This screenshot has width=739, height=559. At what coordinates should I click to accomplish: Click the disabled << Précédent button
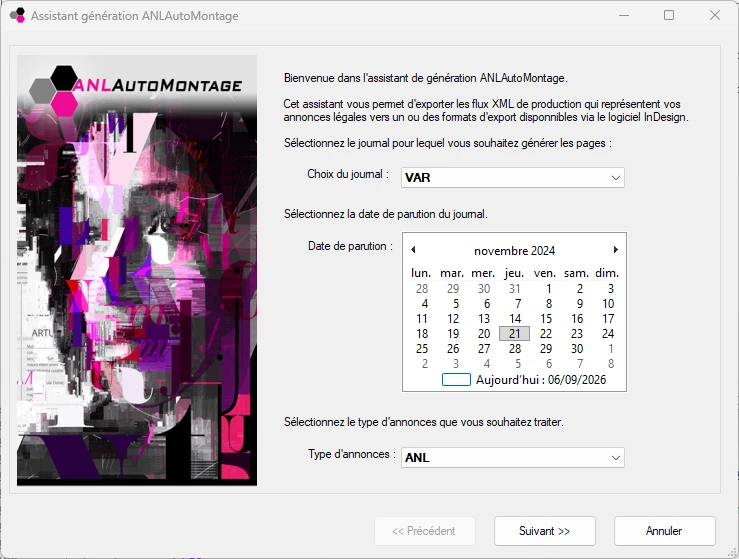tap(425, 531)
